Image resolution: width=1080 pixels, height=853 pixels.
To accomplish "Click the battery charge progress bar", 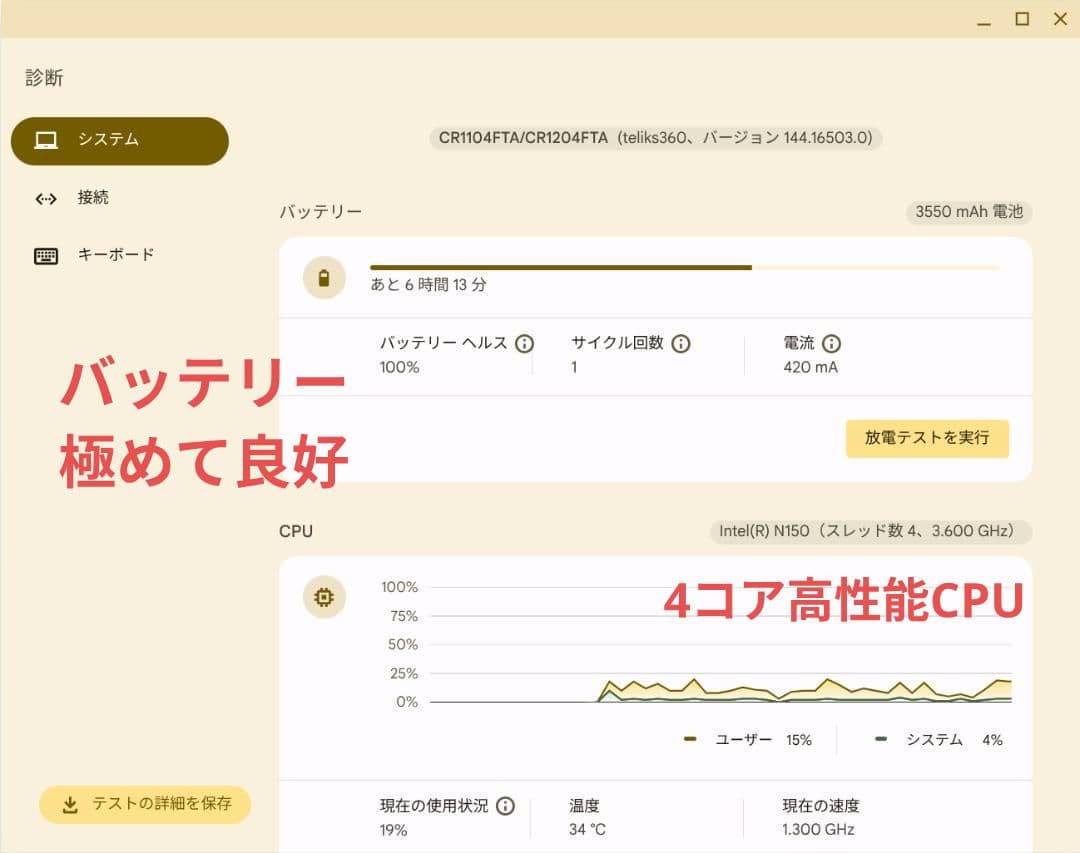I will click(x=684, y=268).
